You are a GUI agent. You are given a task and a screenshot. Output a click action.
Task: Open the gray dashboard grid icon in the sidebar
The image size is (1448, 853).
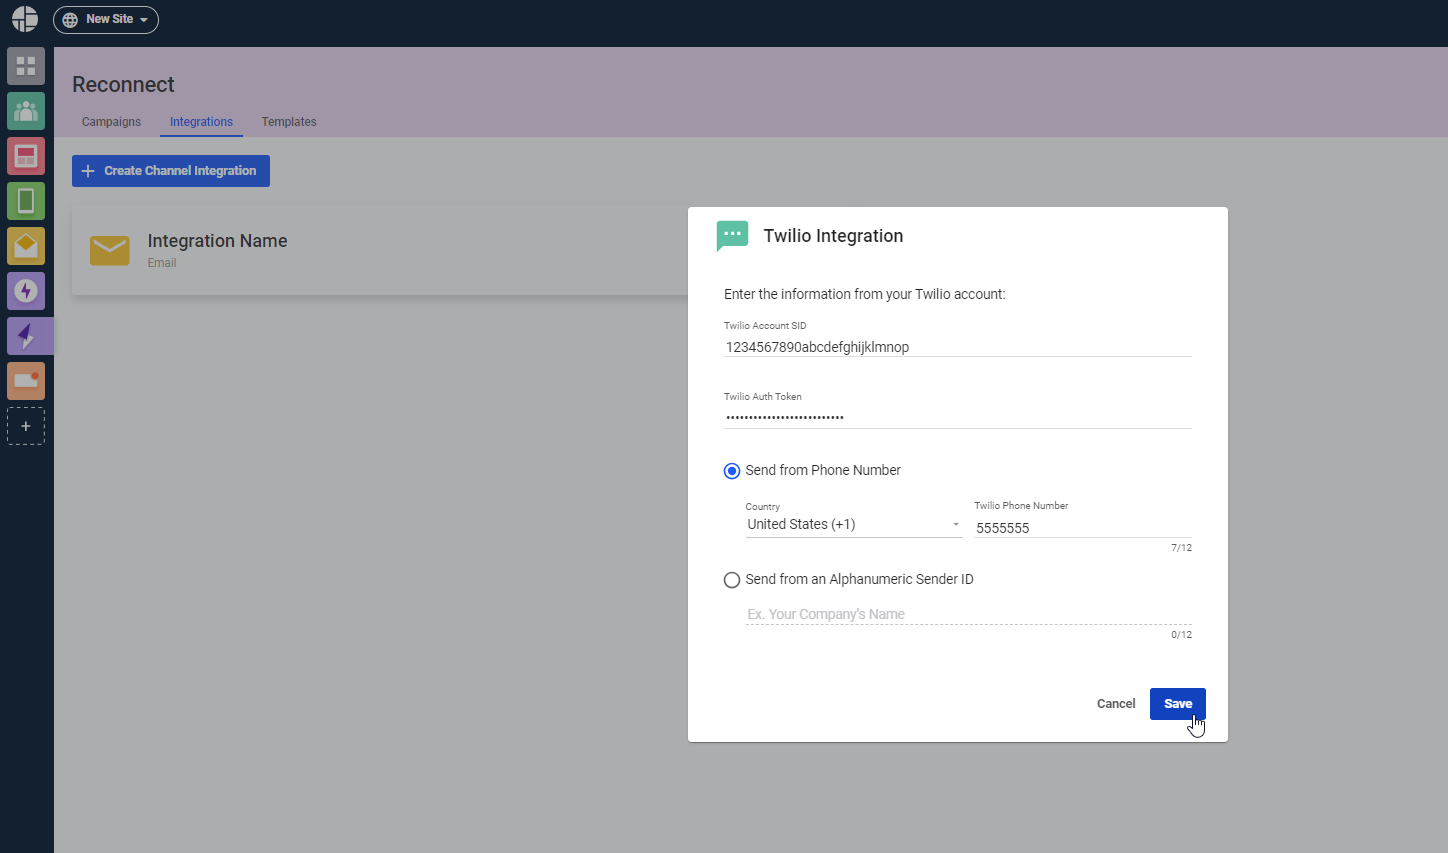pyautogui.click(x=26, y=66)
